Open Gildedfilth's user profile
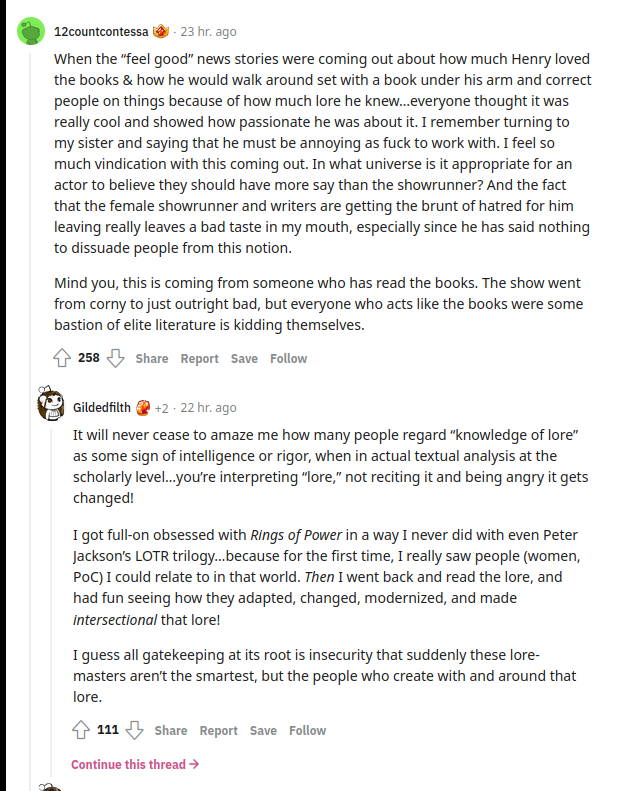634x791 pixels. coord(102,407)
